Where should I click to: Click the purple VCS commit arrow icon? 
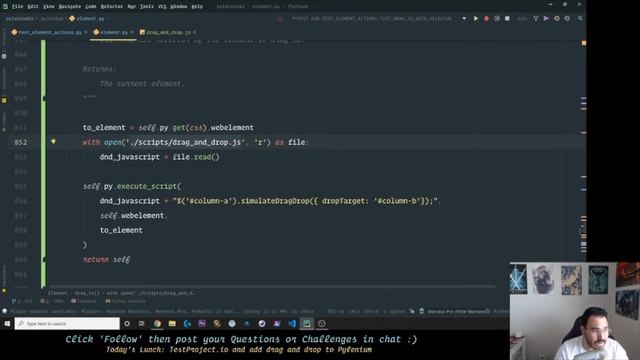(x=546, y=18)
